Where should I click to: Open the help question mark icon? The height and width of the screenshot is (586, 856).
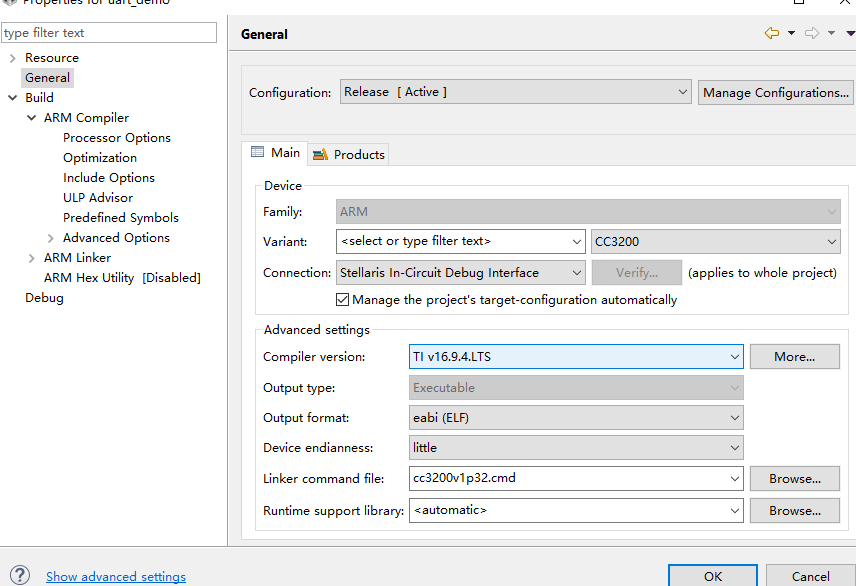[x=20, y=575]
